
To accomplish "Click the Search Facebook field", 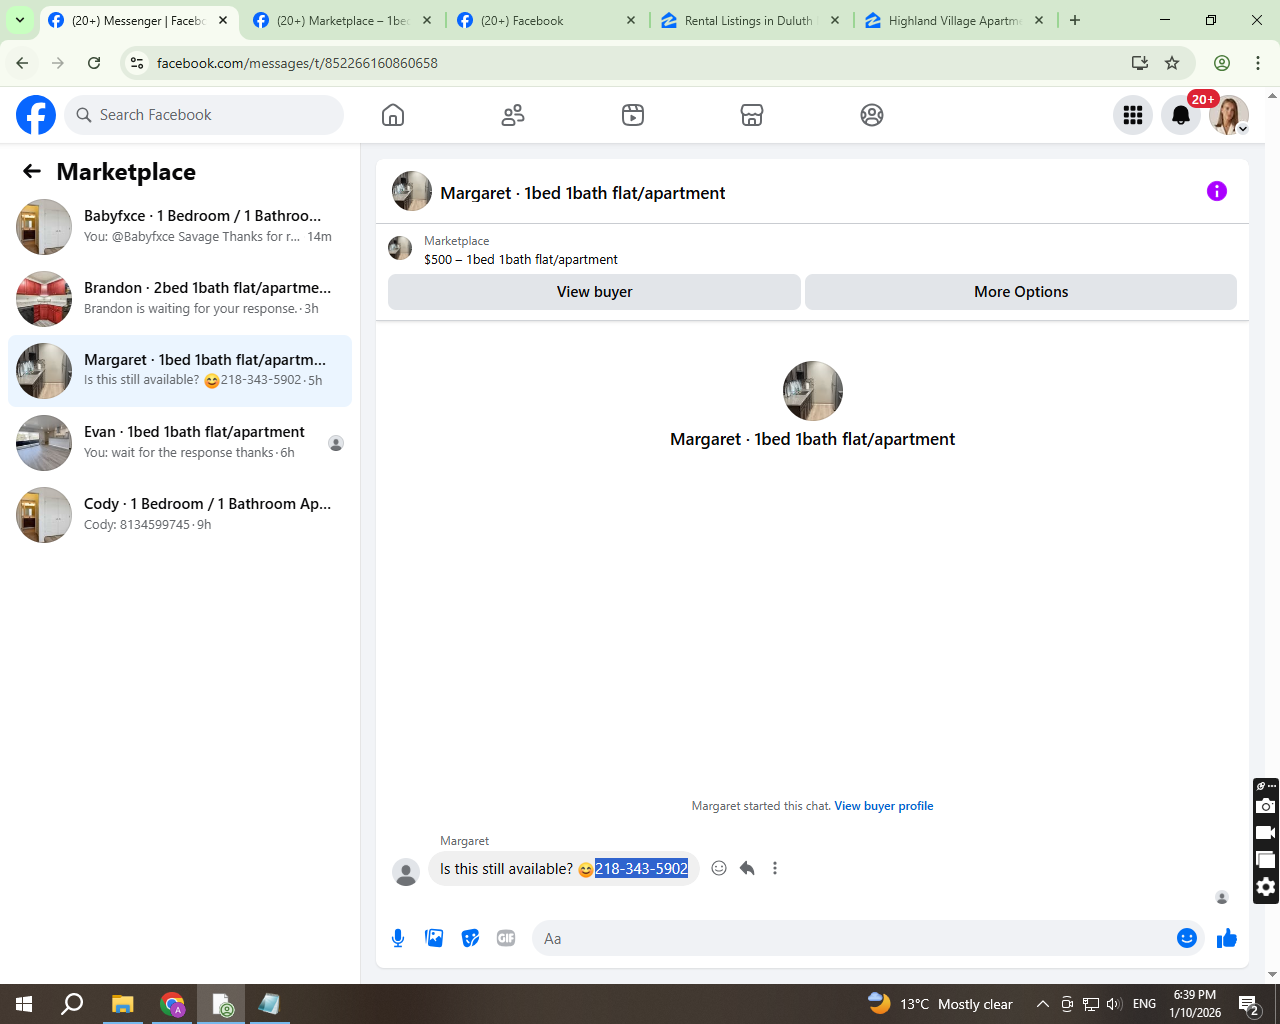I will 204,115.
